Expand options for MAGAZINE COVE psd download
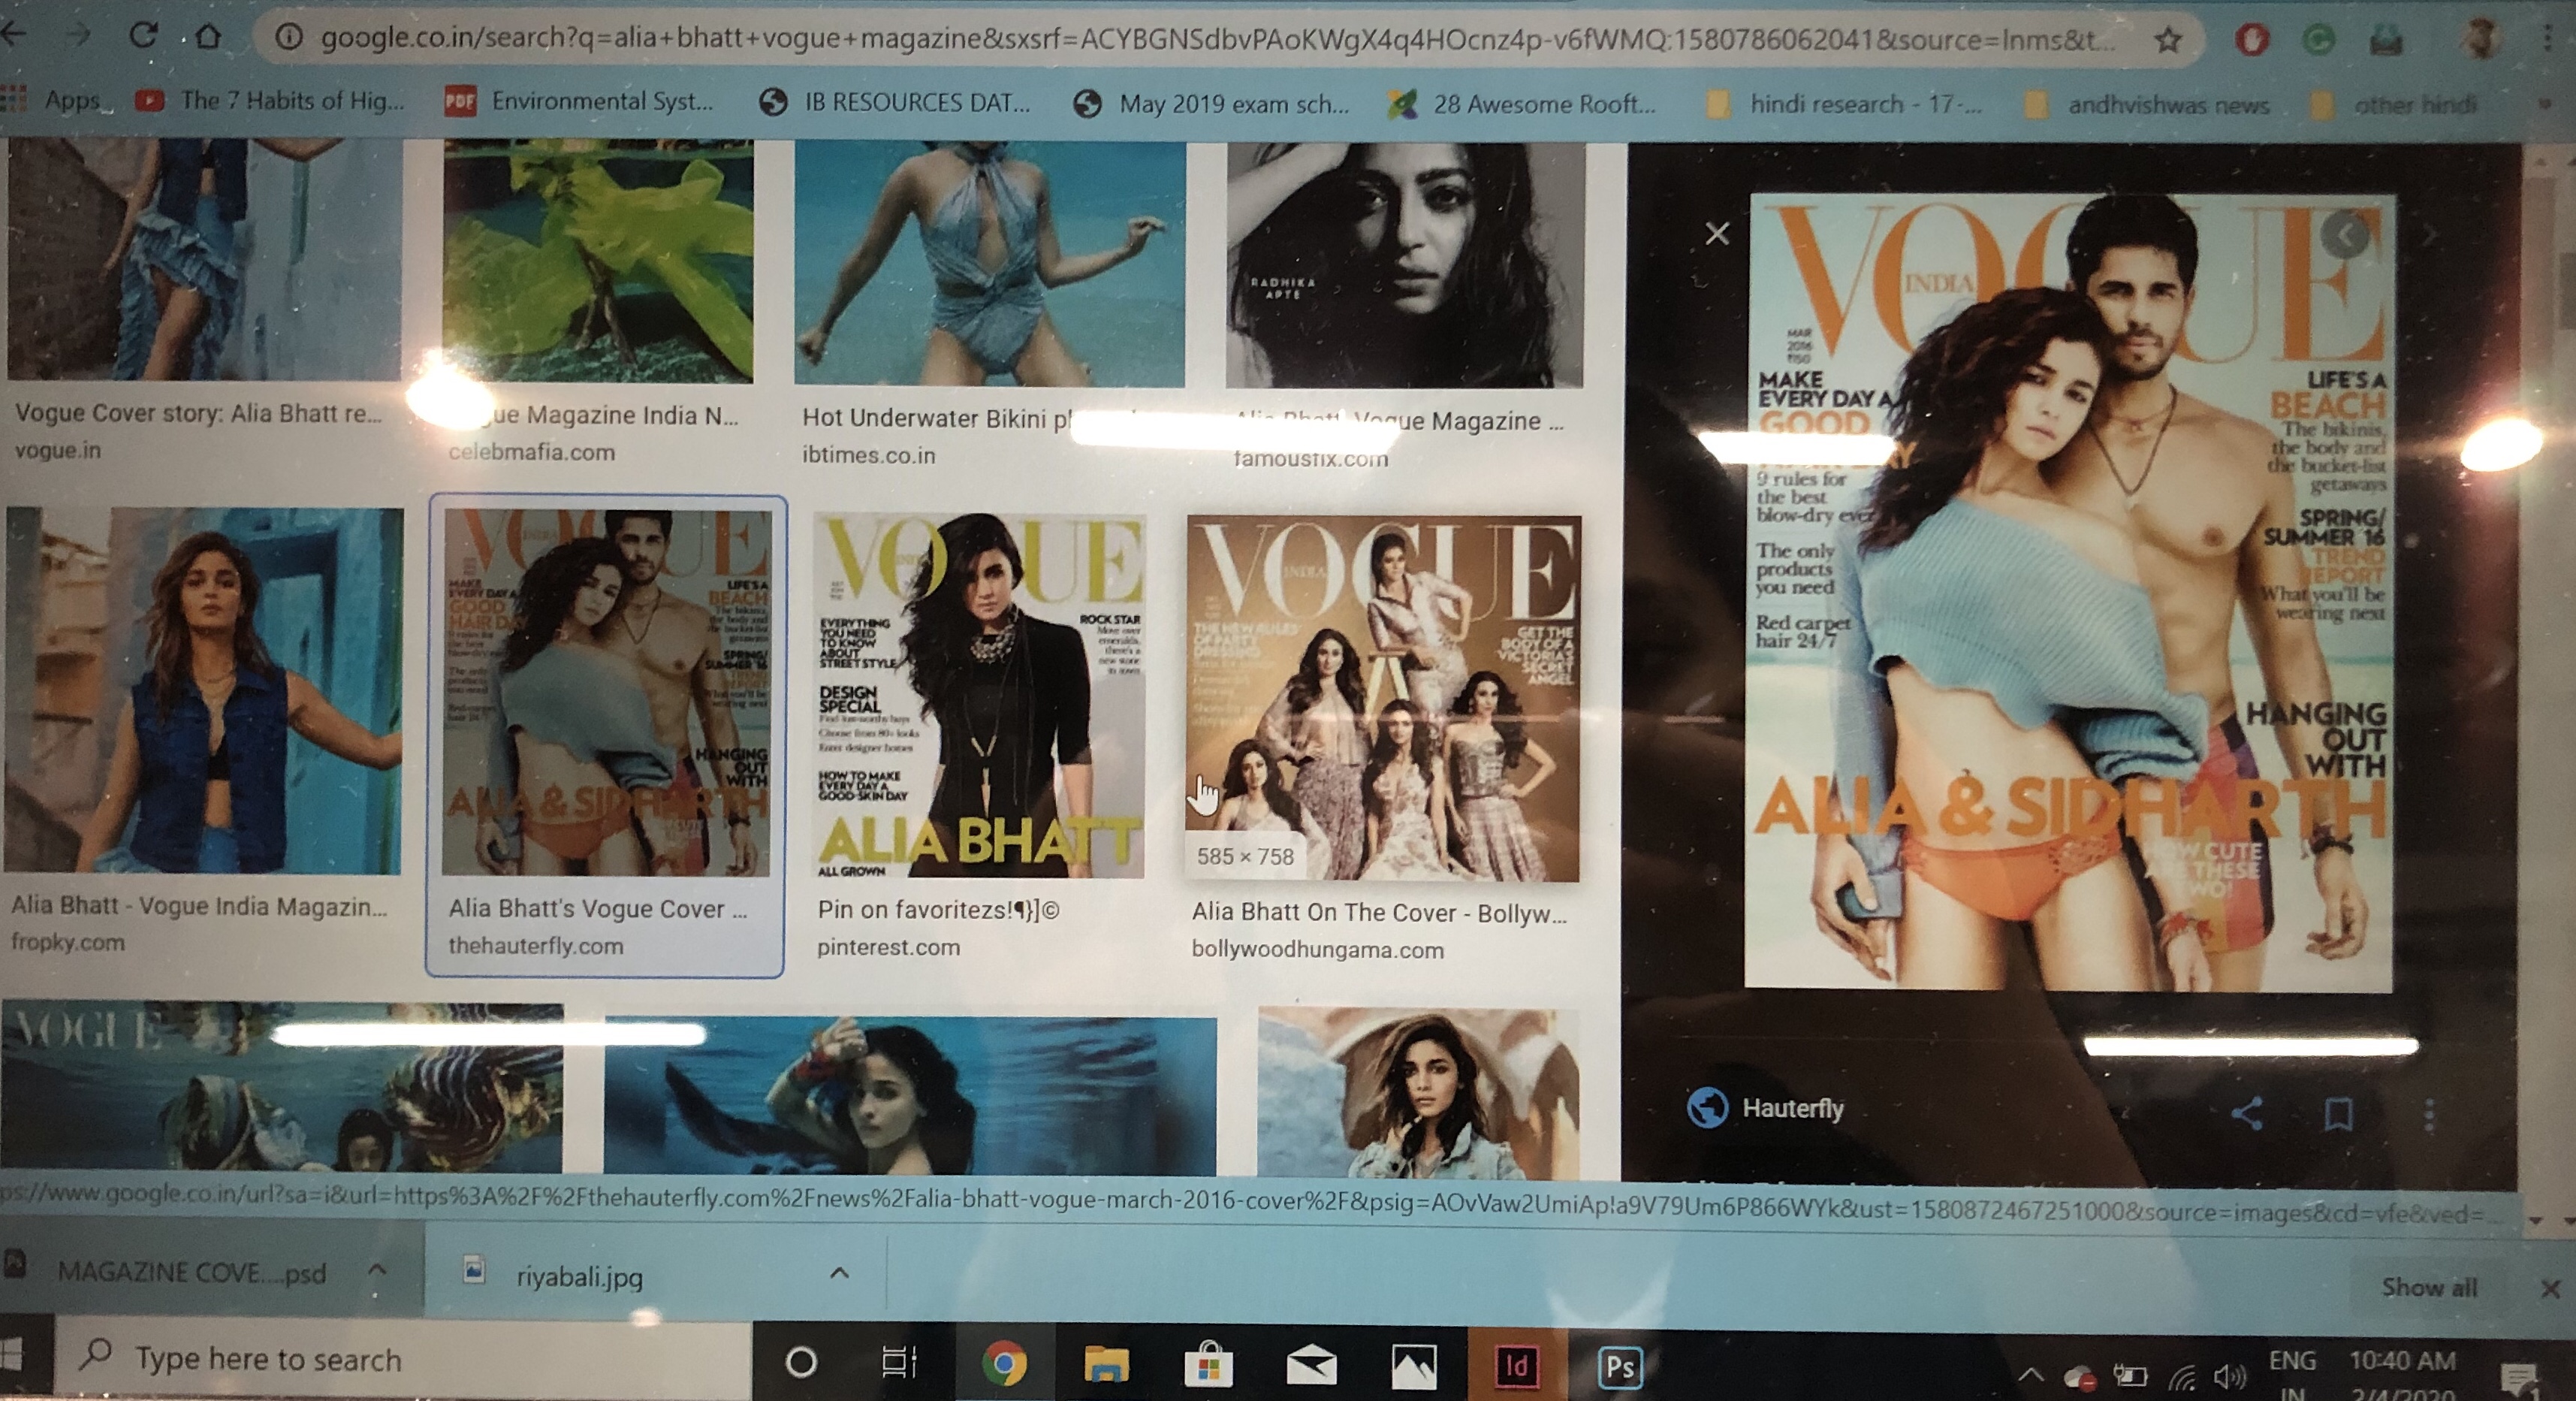 (x=376, y=1270)
